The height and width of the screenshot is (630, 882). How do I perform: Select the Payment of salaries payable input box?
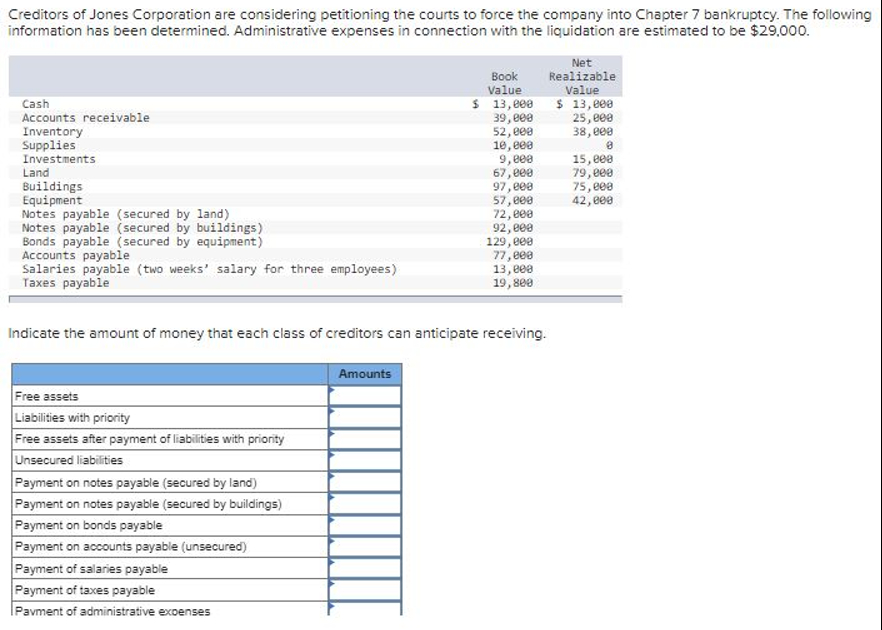(x=364, y=568)
